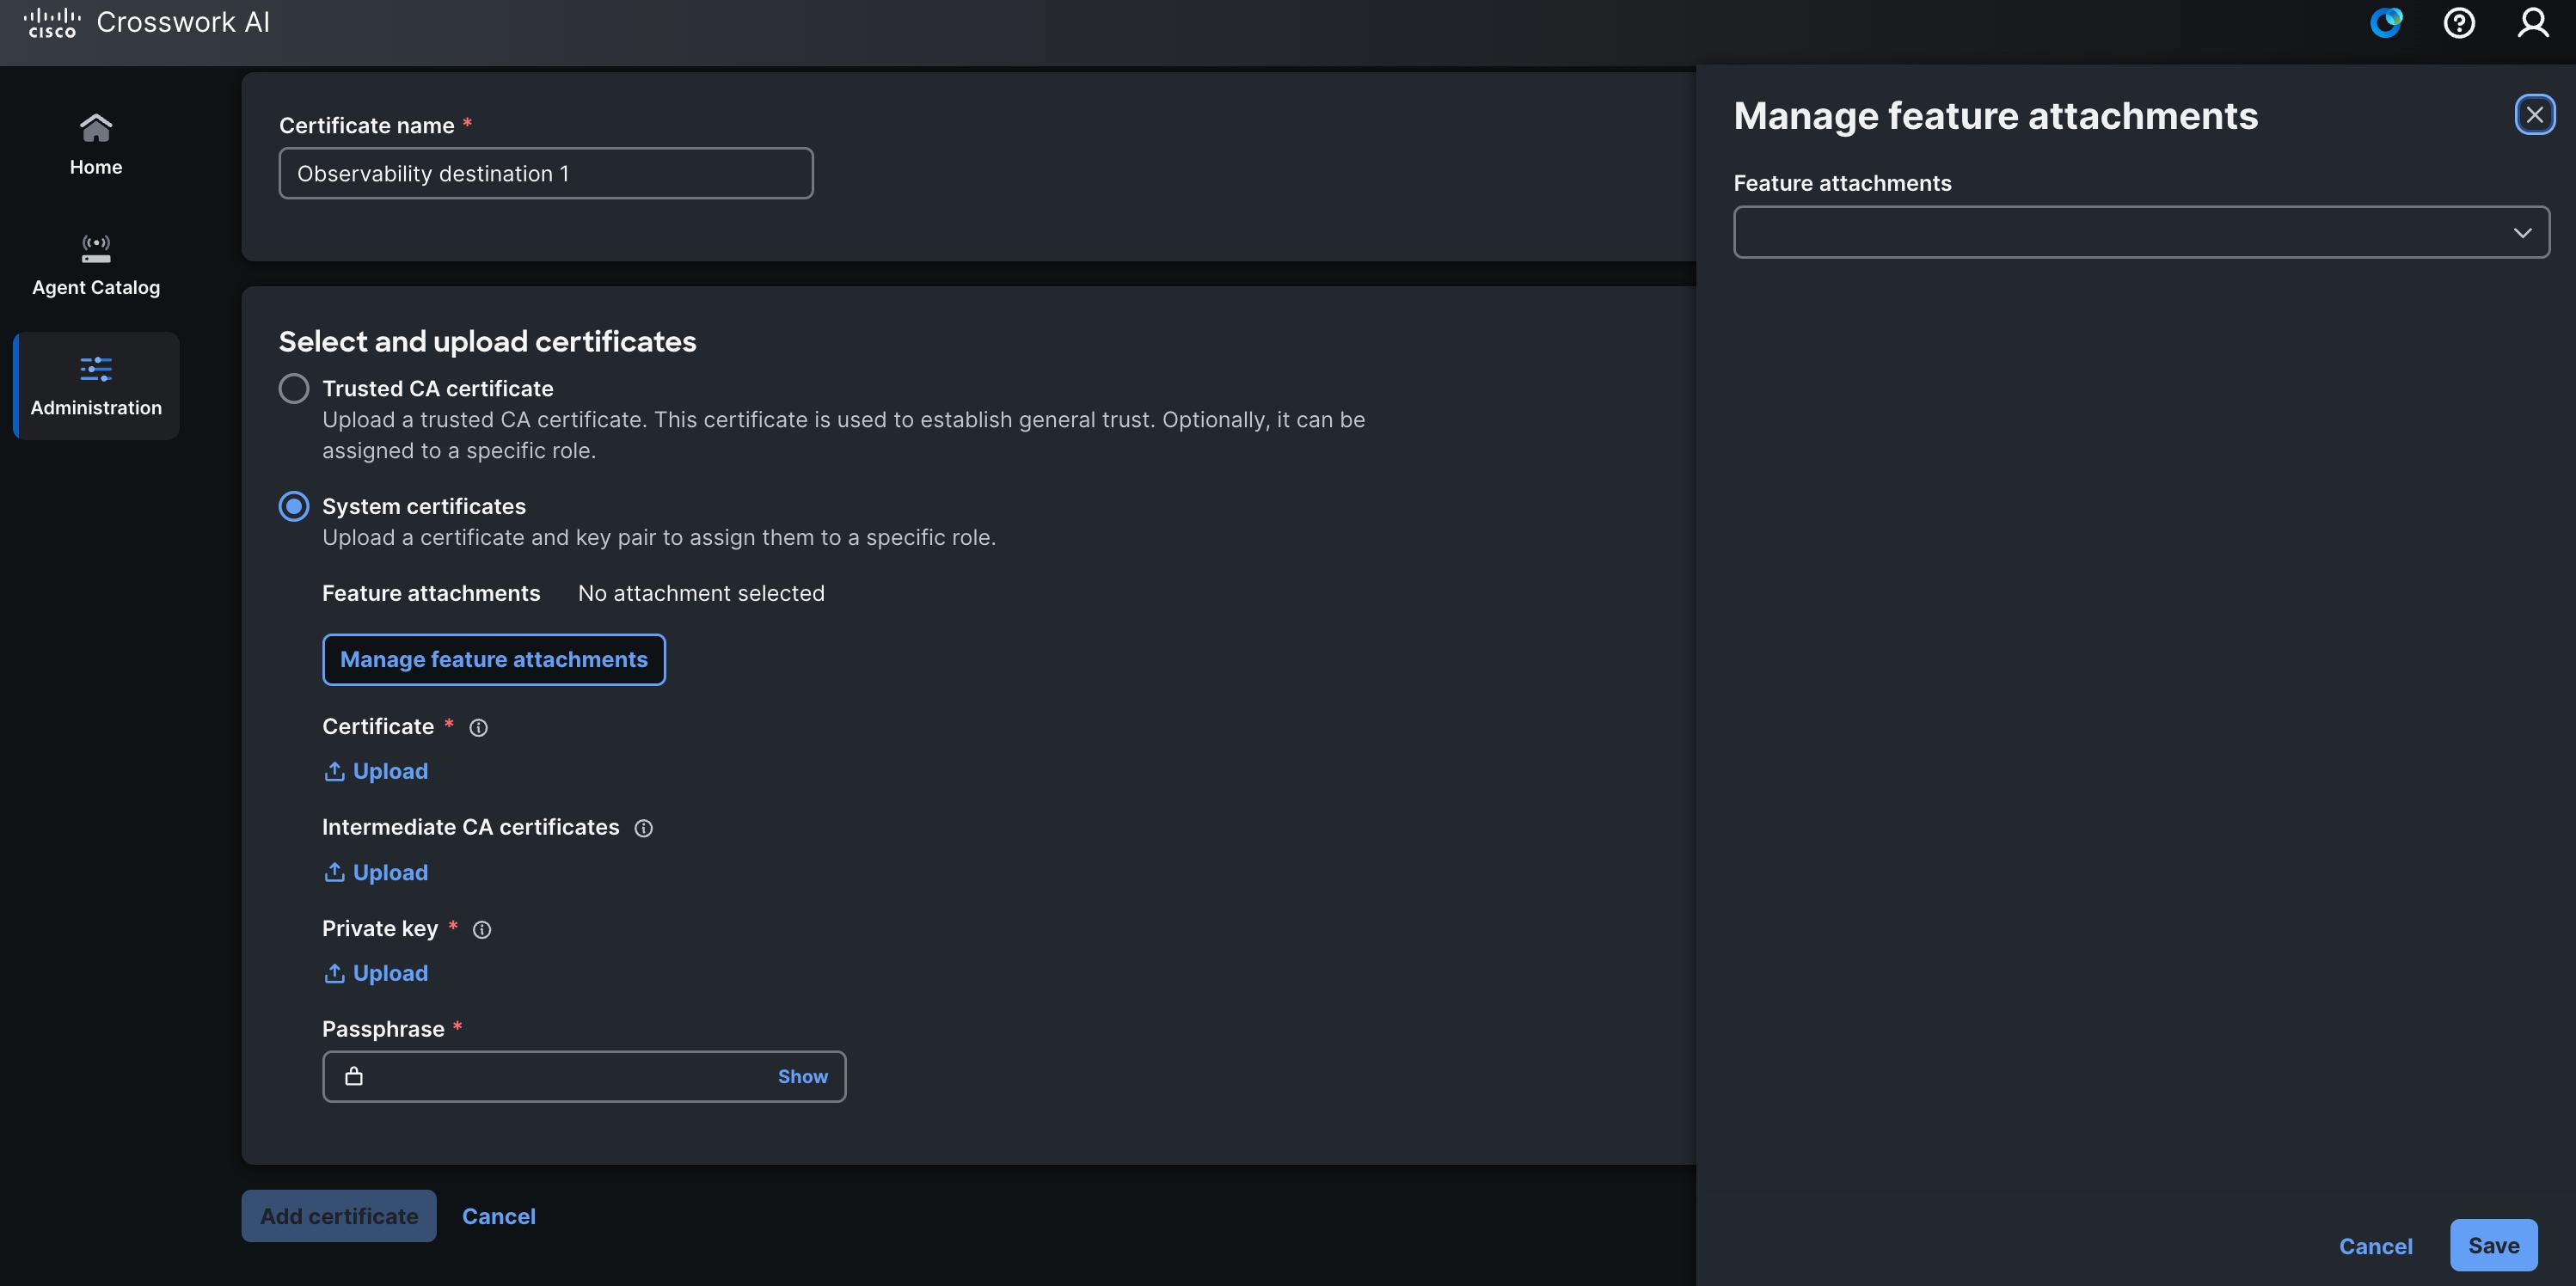Show info tooltip for Private key

click(482, 930)
